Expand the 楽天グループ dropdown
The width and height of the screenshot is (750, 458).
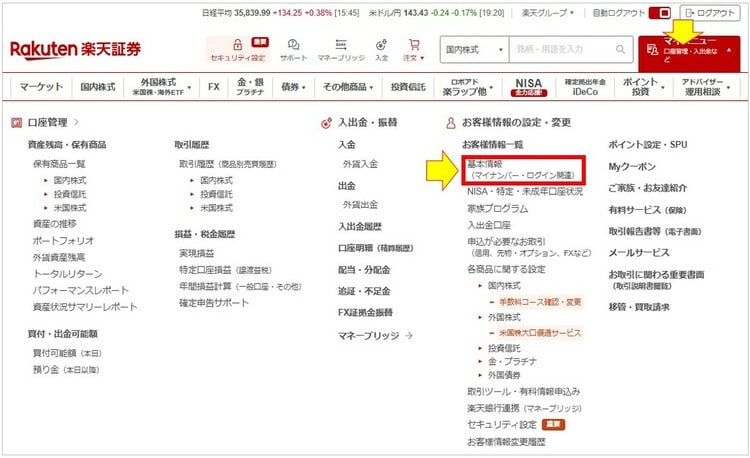point(547,13)
